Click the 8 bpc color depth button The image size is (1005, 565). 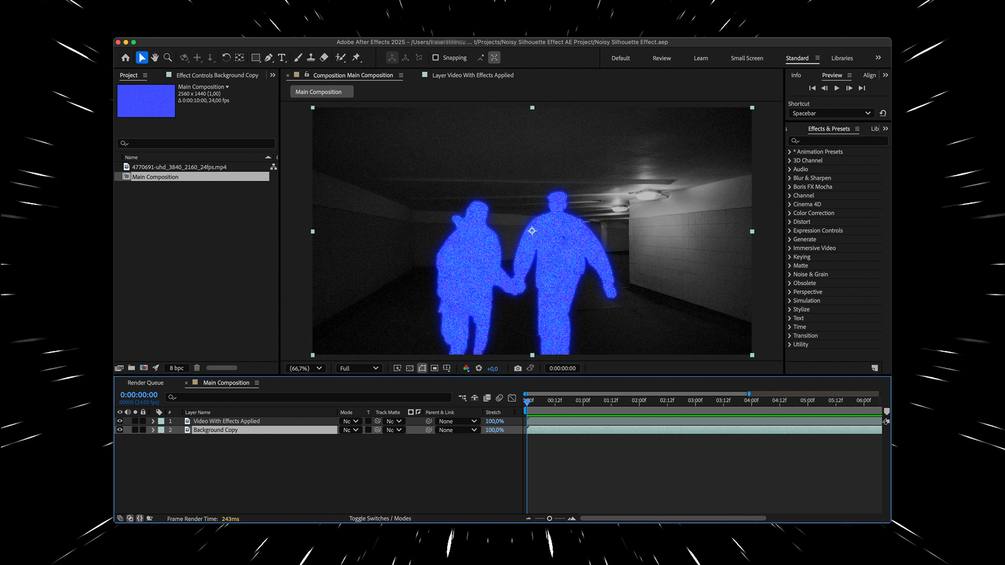[x=176, y=368]
